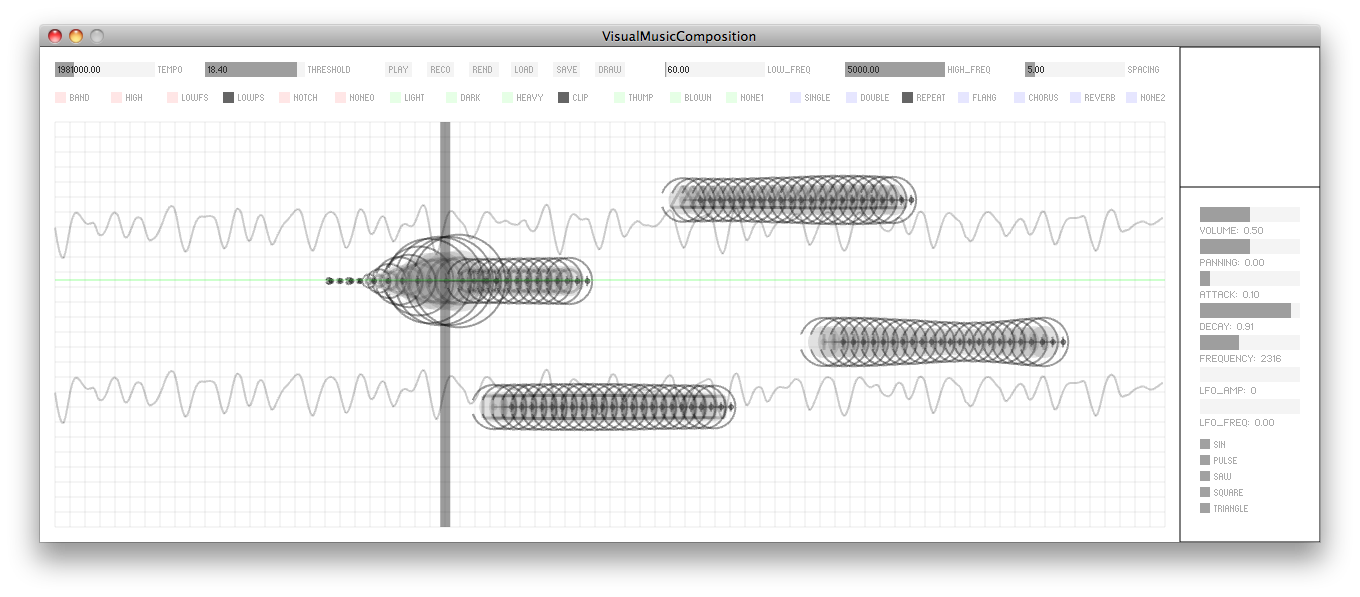Enable the CHORUS effect
This screenshot has width=1360, height=597.
coord(1021,97)
